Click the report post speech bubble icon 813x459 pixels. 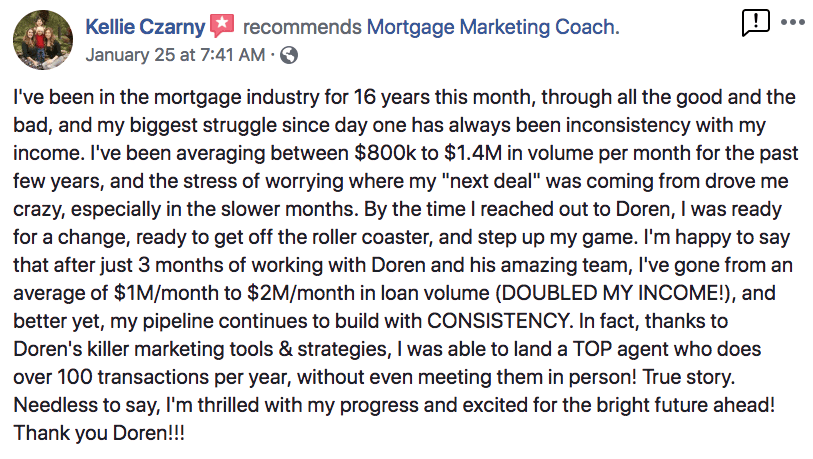[x=755, y=23]
